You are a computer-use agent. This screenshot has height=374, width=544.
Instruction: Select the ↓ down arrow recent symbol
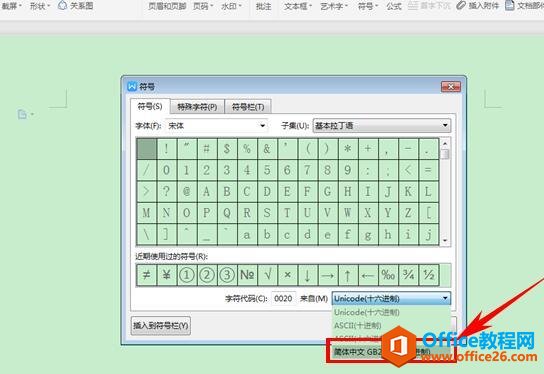pos(307,275)
